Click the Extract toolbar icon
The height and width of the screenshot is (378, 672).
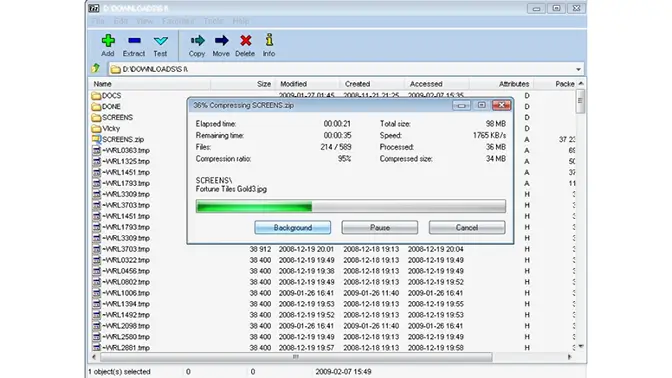click(134, 41)
